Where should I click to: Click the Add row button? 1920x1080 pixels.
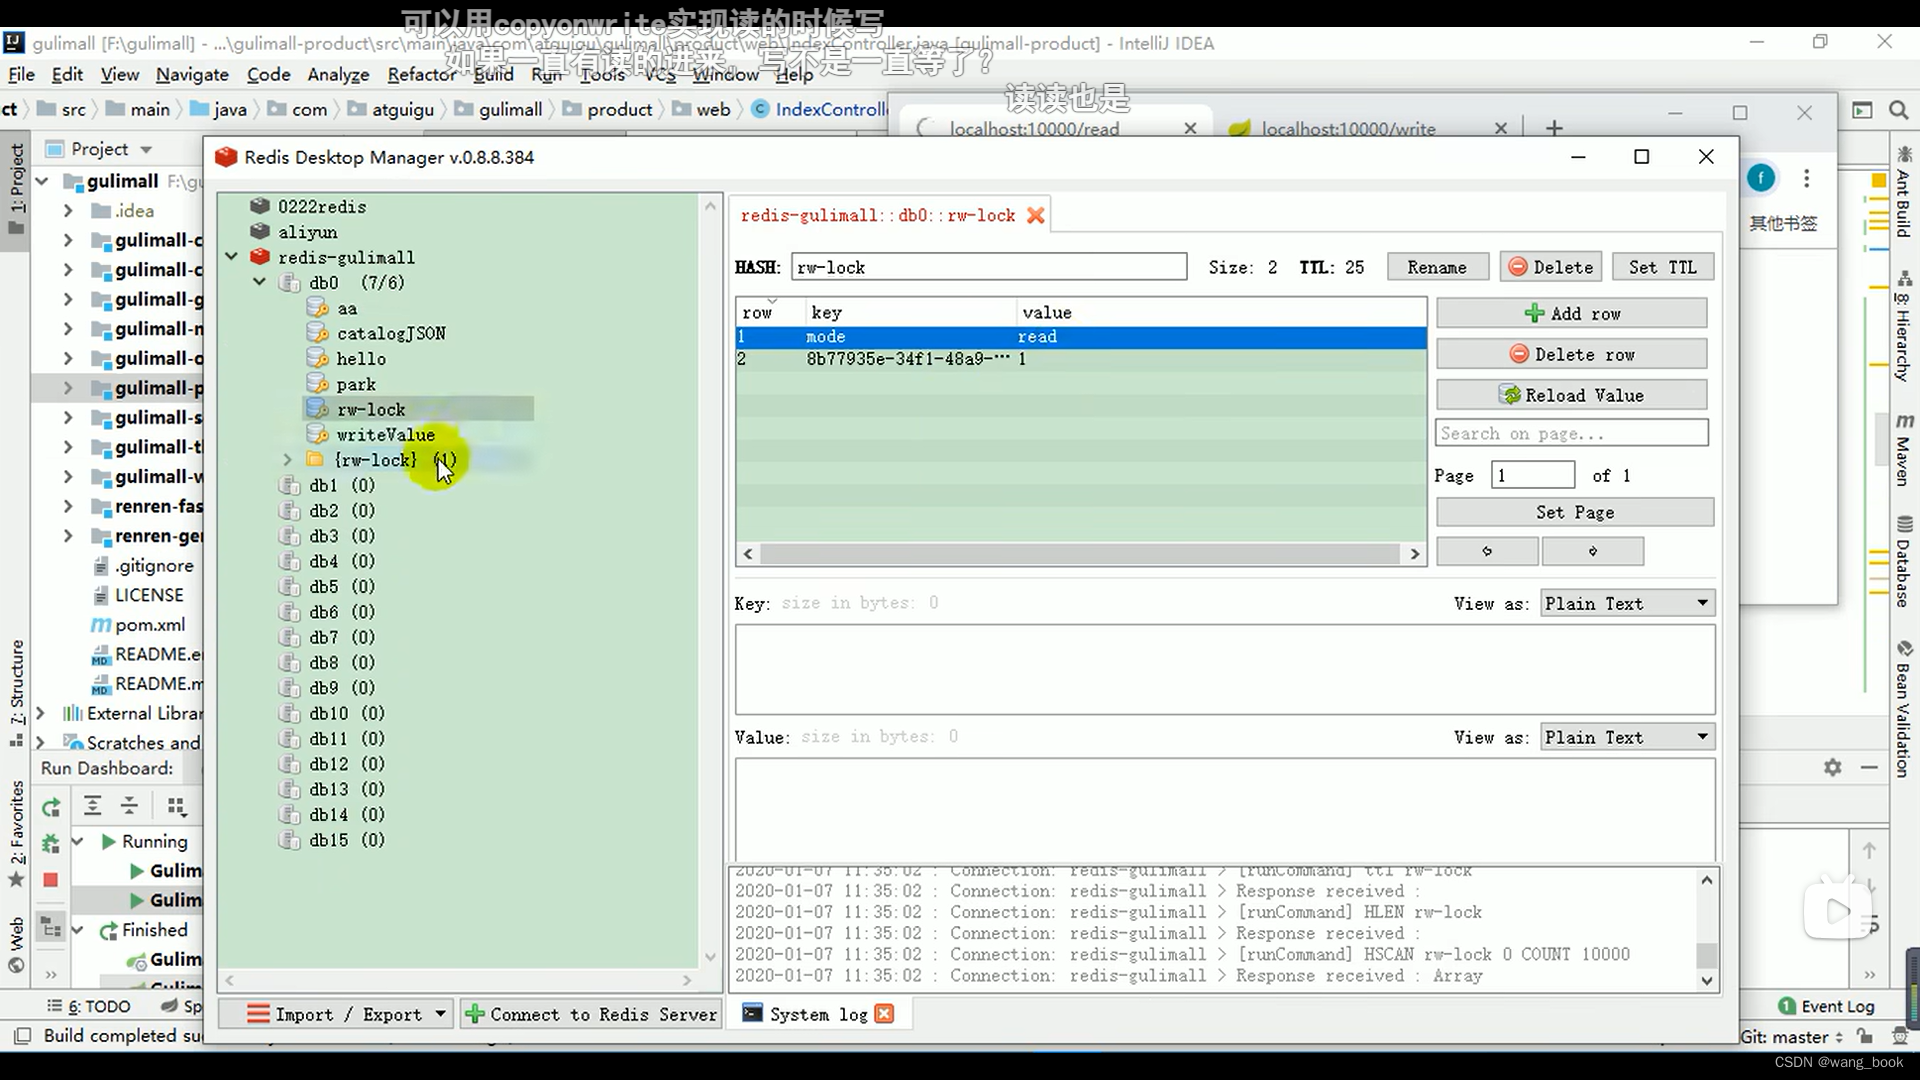pyautogui.click(x=1571, y=313)
